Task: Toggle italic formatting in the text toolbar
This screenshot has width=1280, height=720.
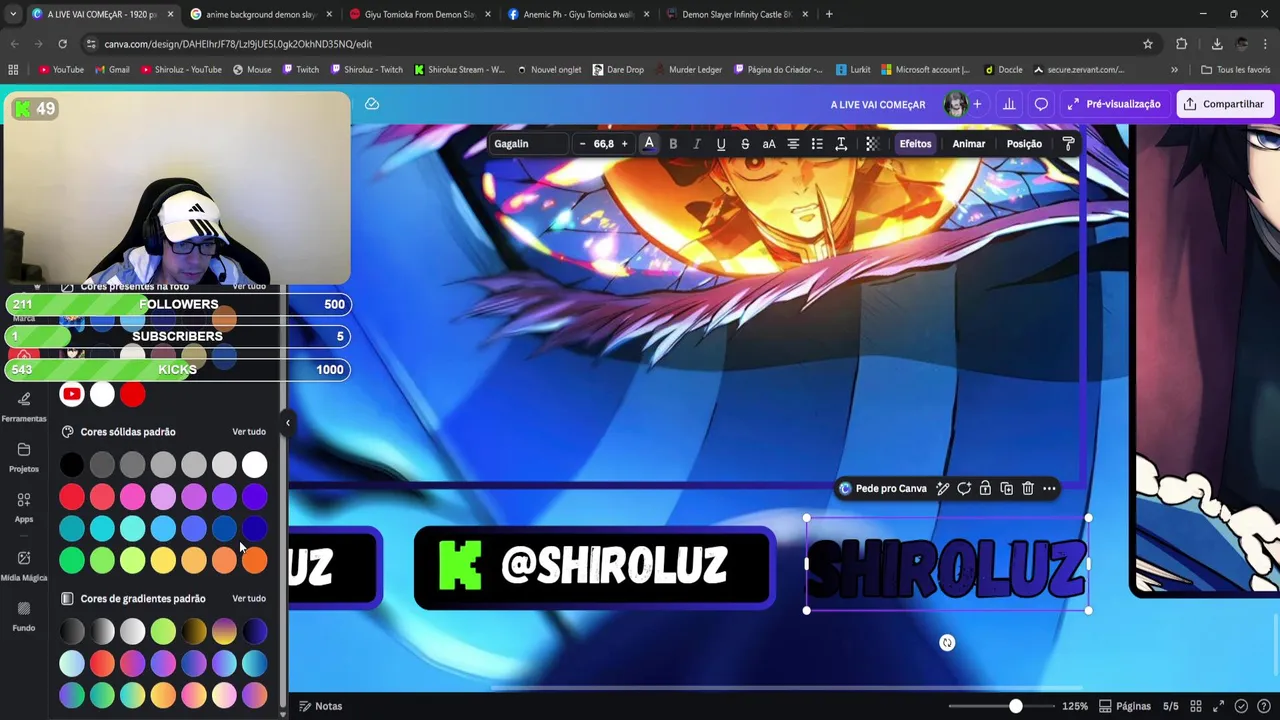Action: tap(697, 144)
